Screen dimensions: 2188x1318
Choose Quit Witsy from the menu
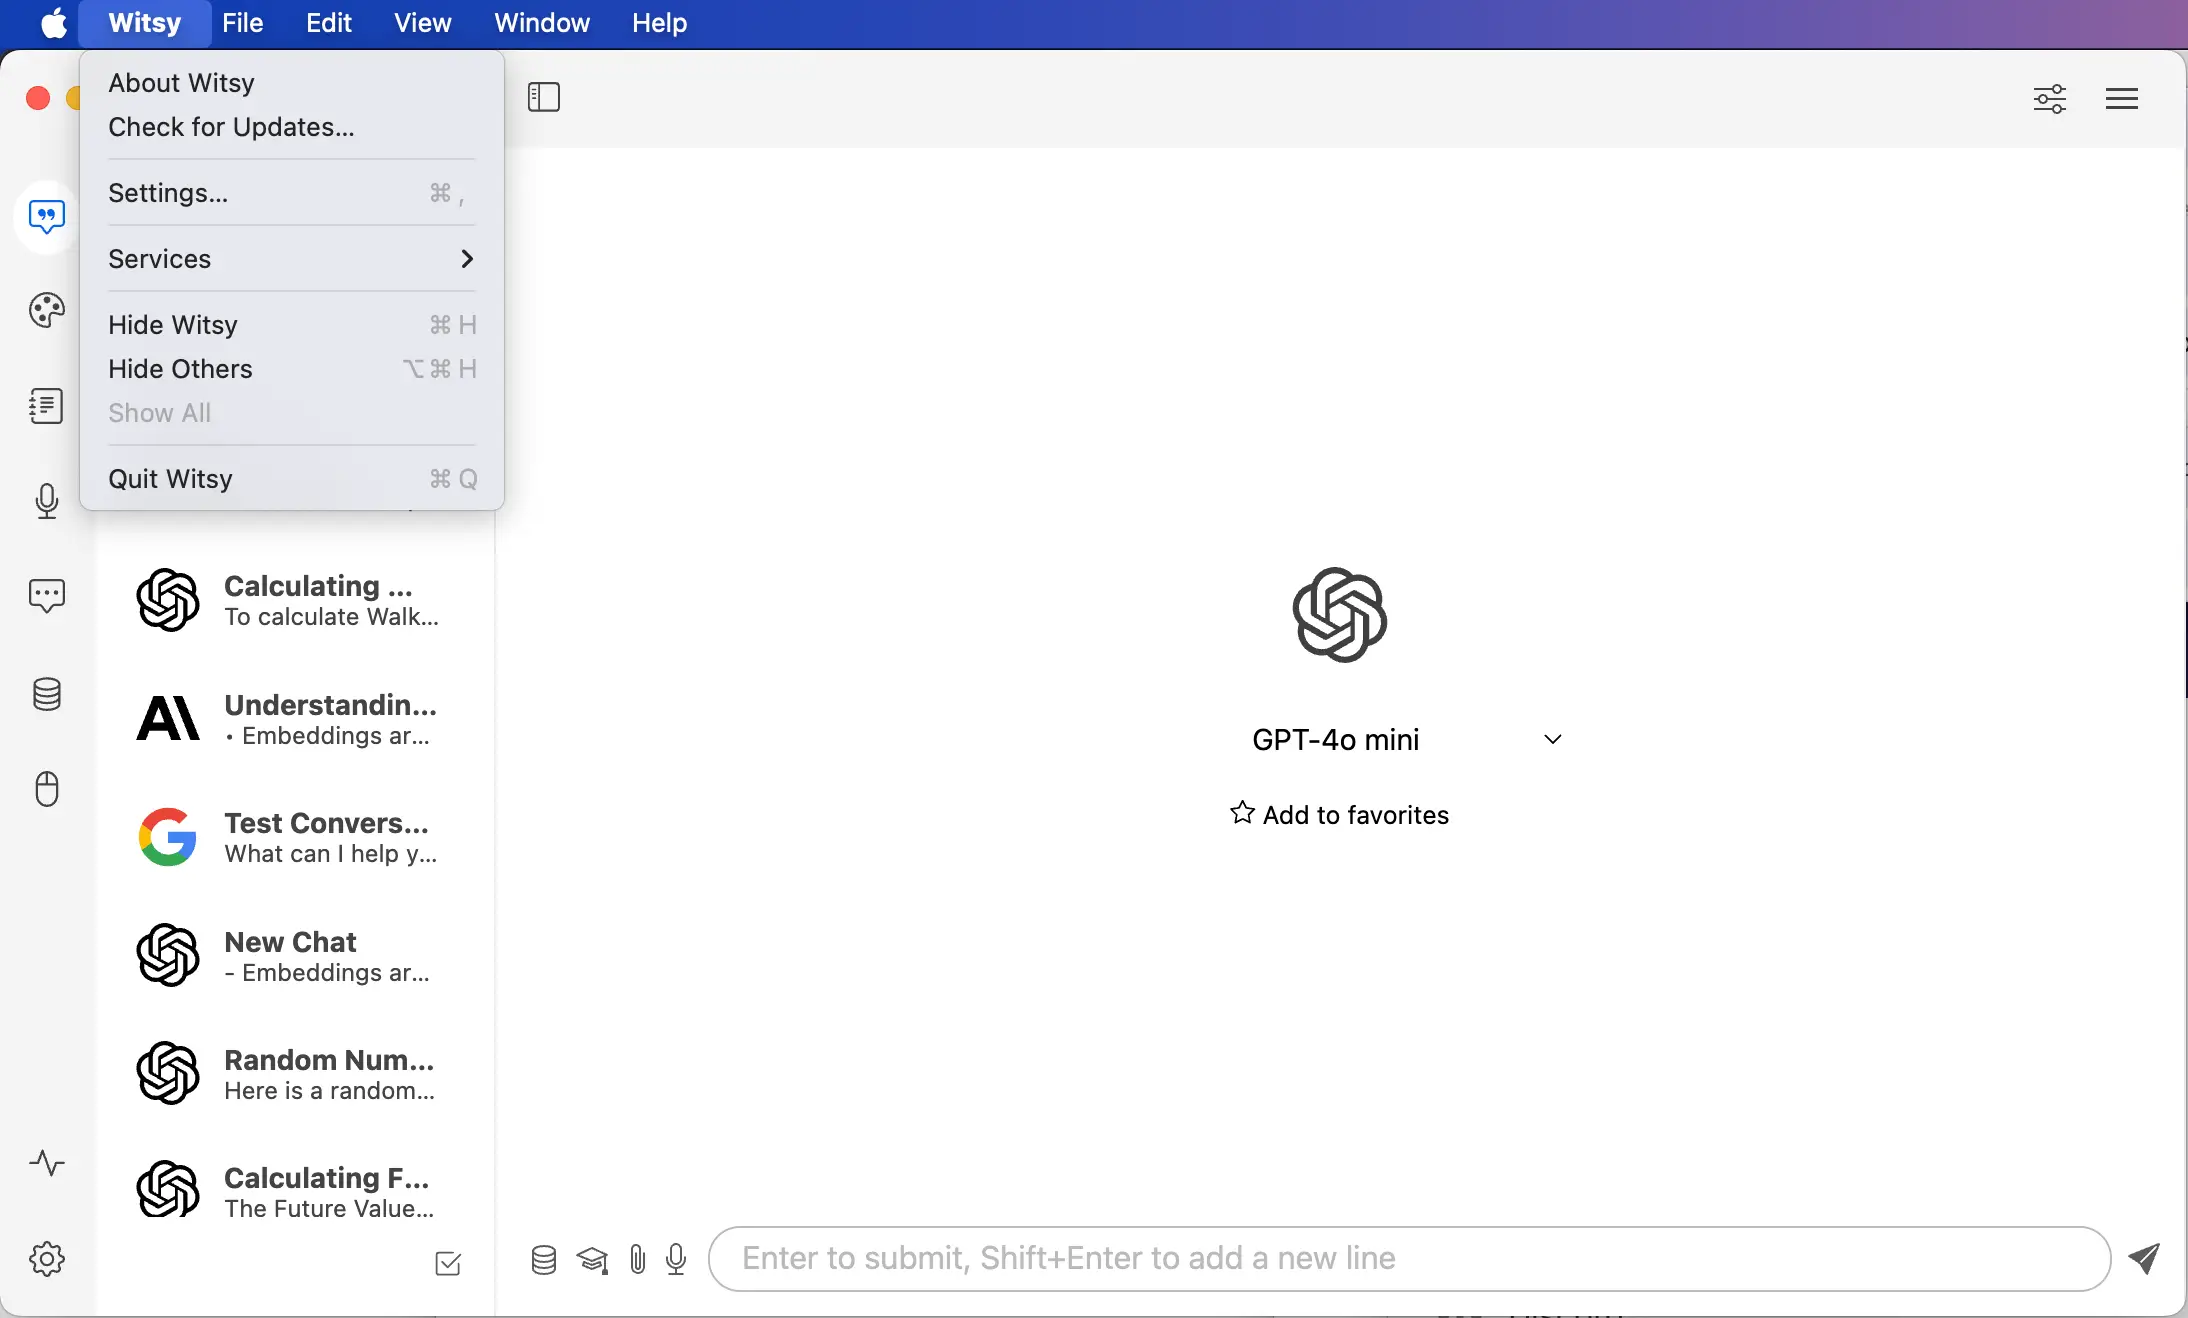coord(170,479)
